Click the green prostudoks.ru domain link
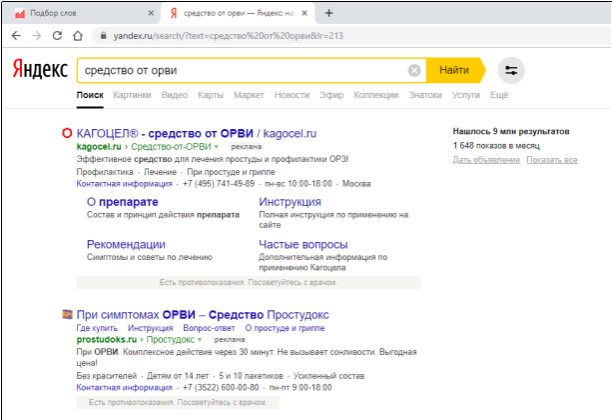This screenshot has height=420, width=613. [x=107, y=339]
